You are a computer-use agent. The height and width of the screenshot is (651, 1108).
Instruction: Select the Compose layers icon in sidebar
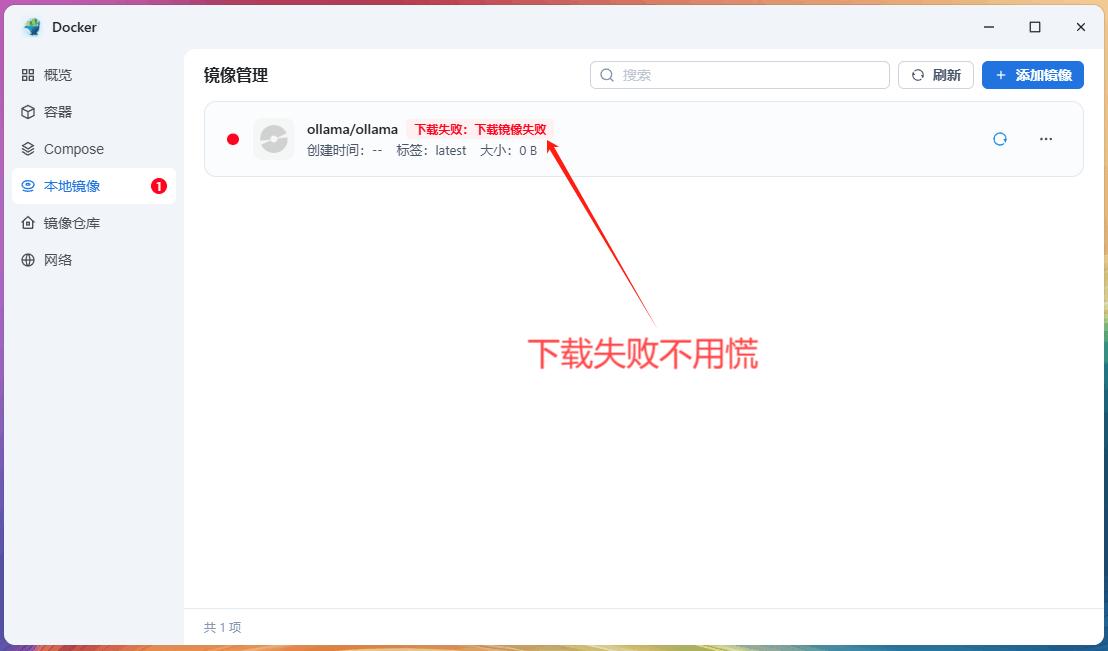click(x=28, y=149)
